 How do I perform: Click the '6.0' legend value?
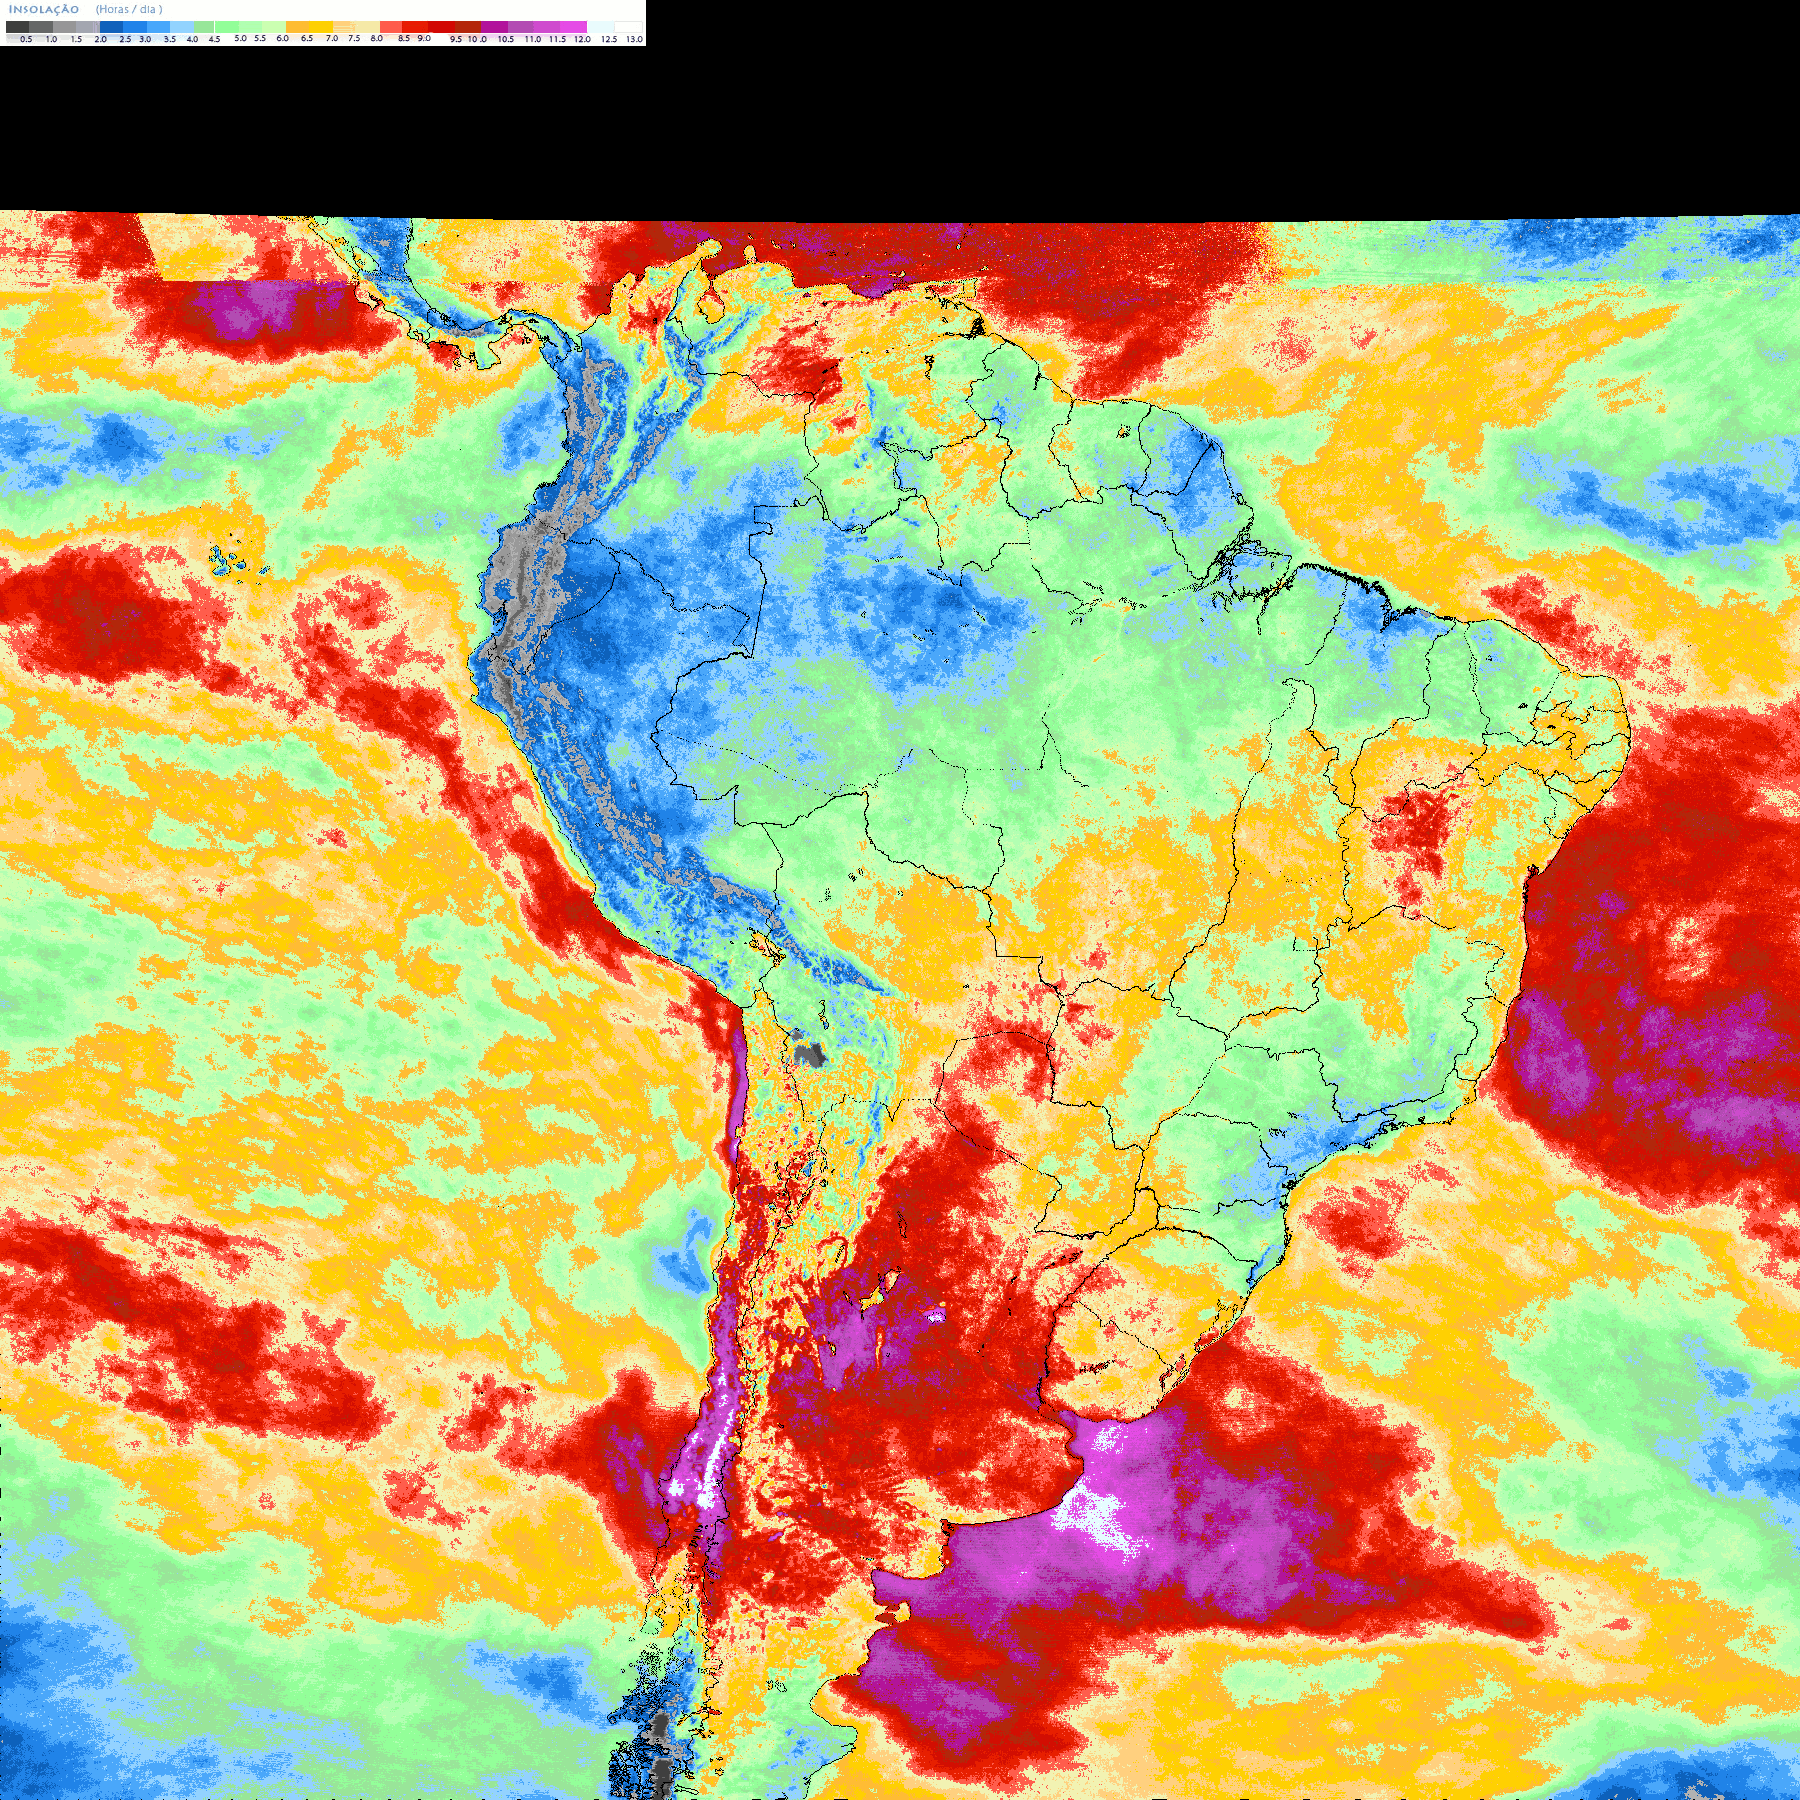282,38
